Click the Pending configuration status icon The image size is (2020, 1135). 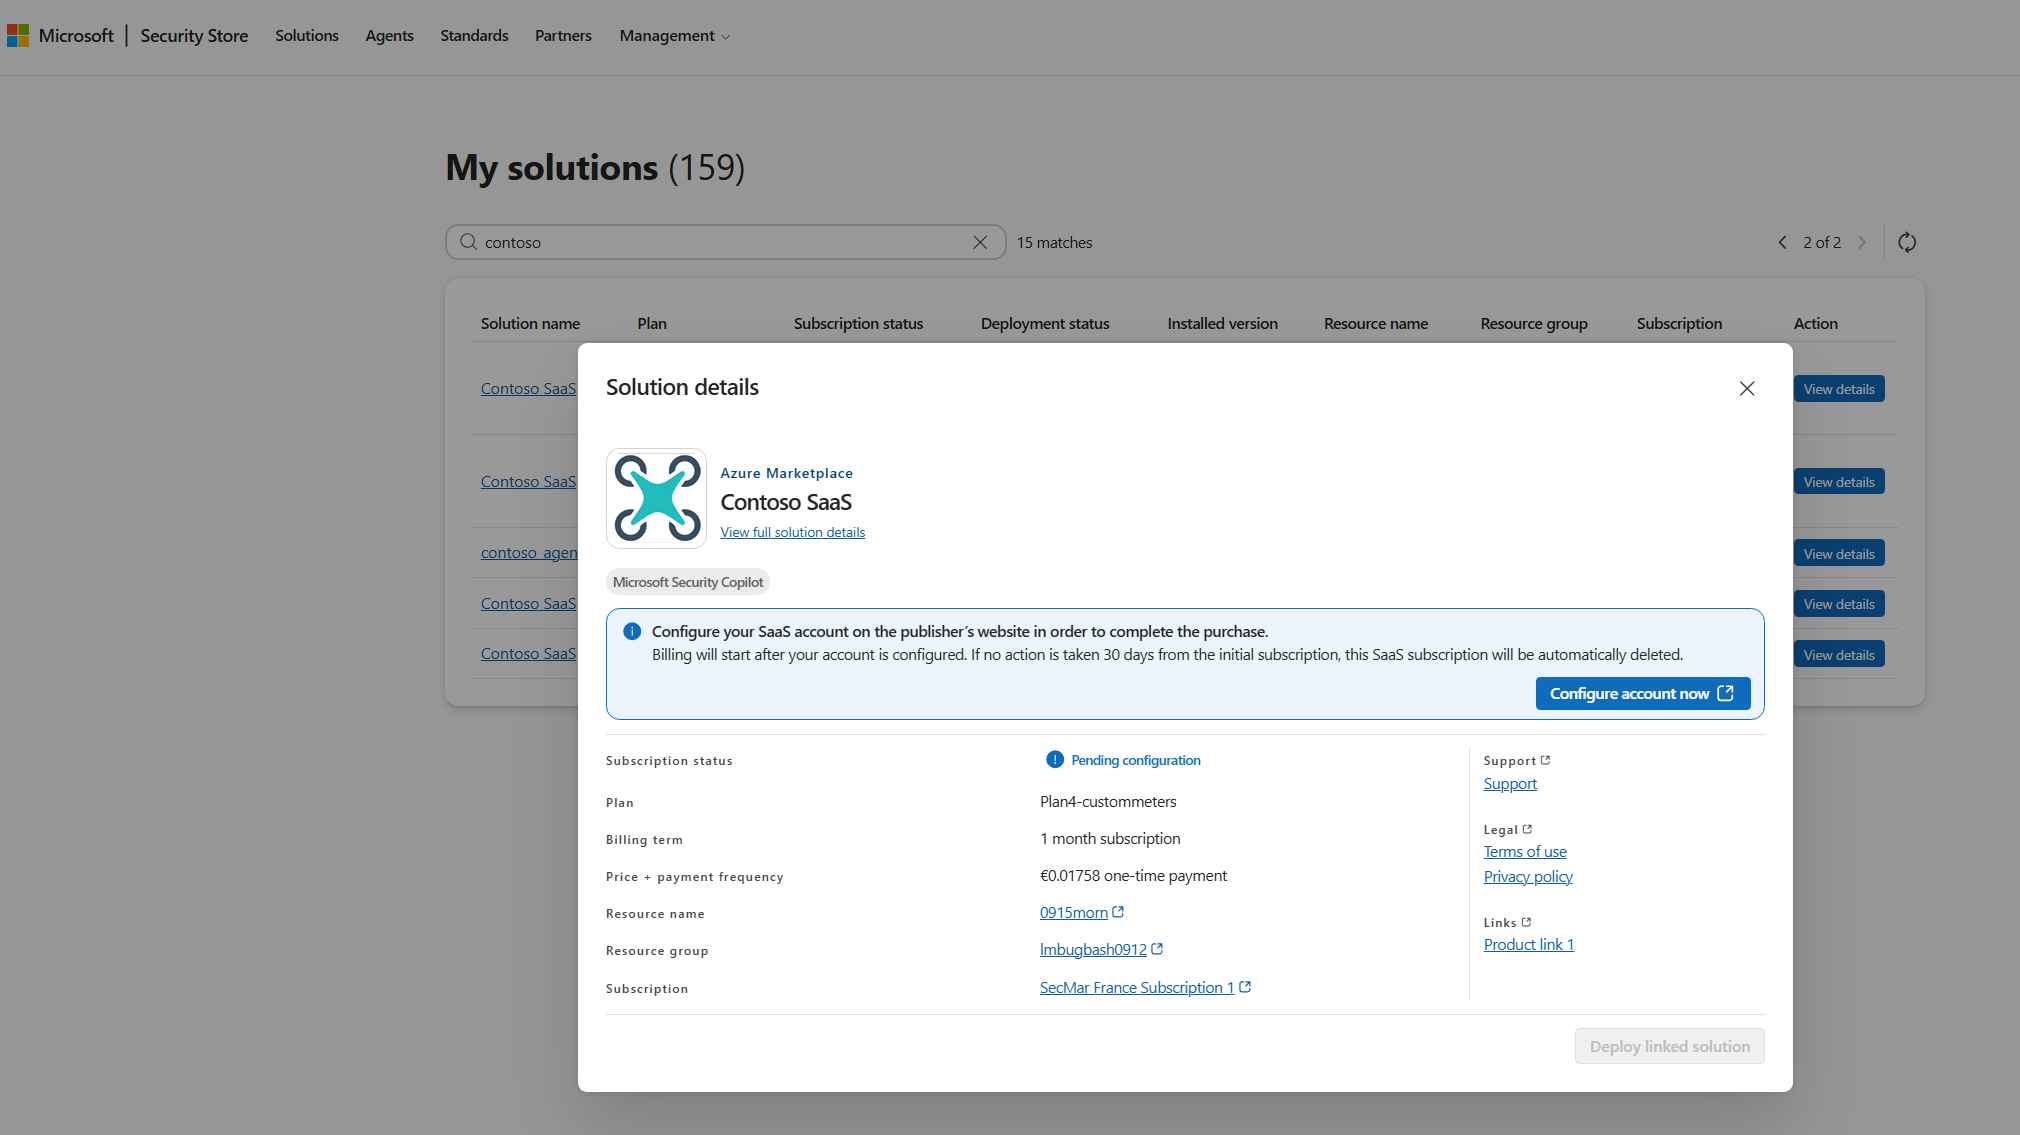click(1054, 760)
